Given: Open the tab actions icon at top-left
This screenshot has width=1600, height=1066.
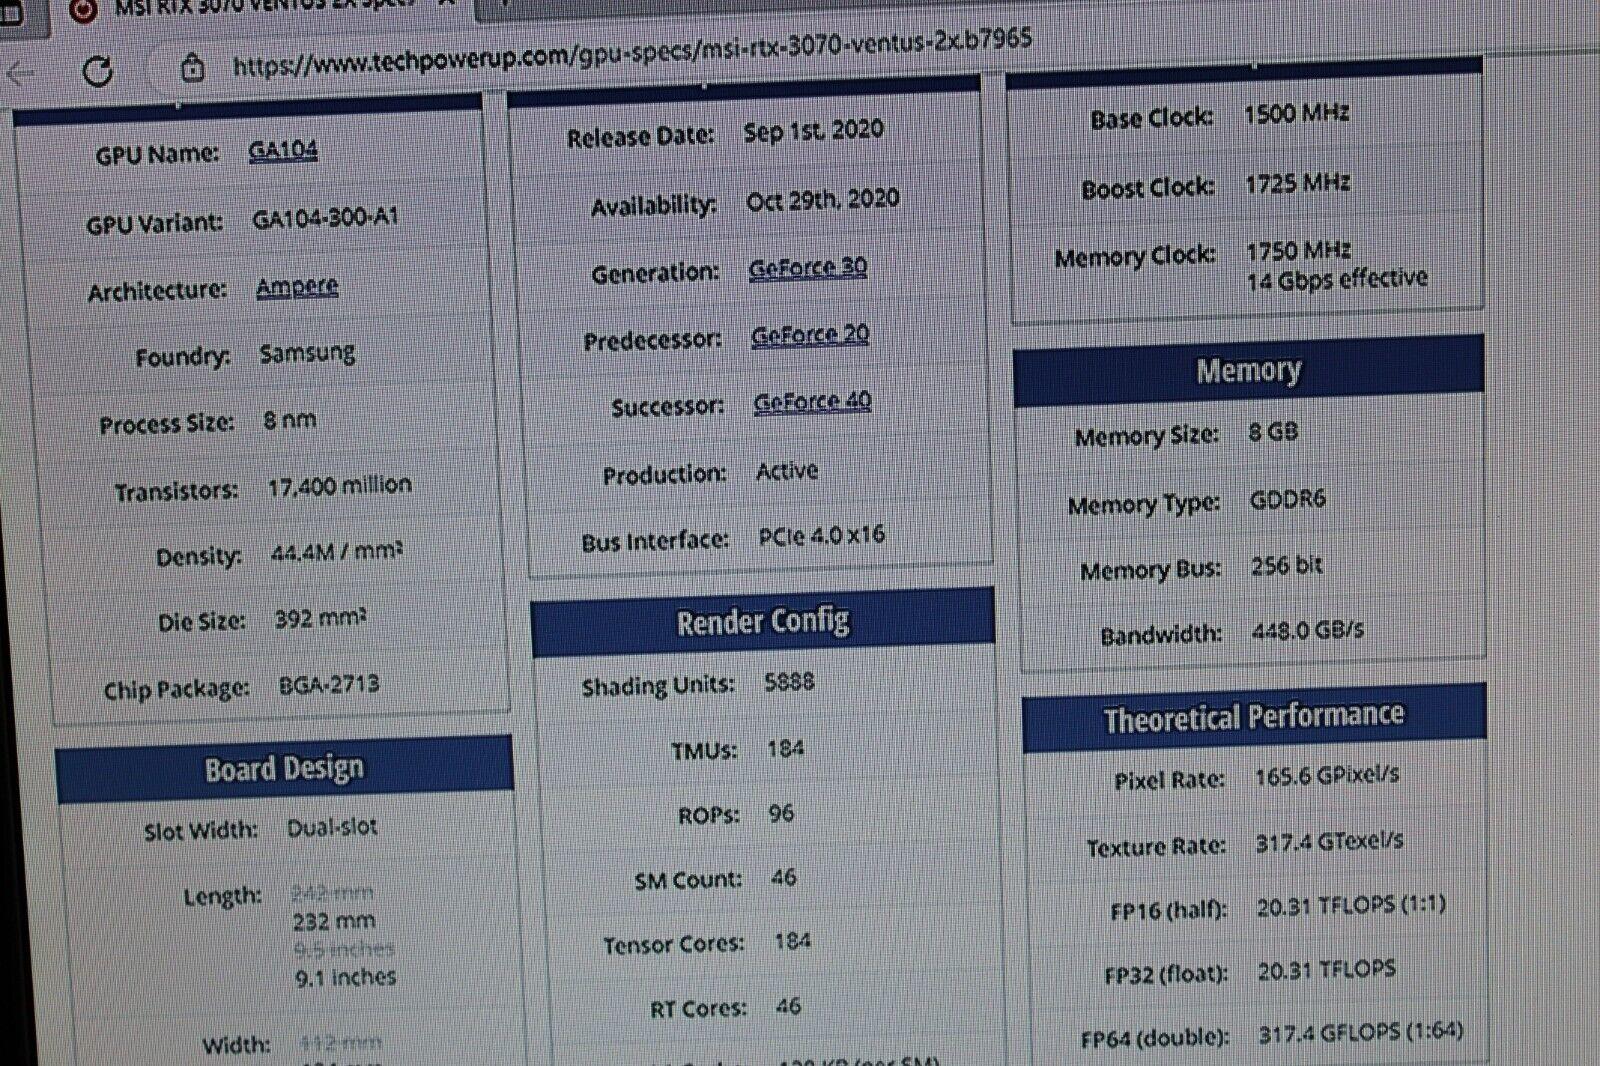Looking at the screenshot, I should point(10,12).
